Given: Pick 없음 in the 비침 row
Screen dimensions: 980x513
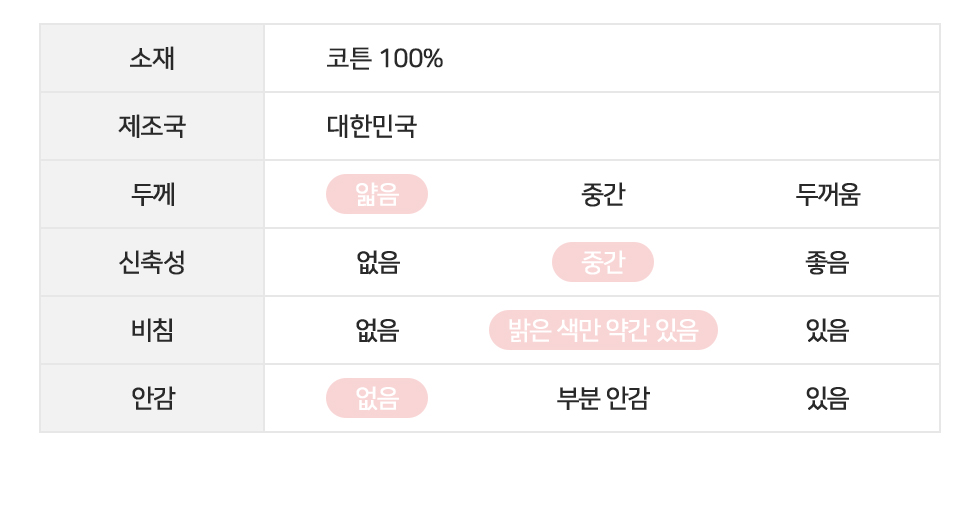Looking at the screenshot, I should (378, 330).
